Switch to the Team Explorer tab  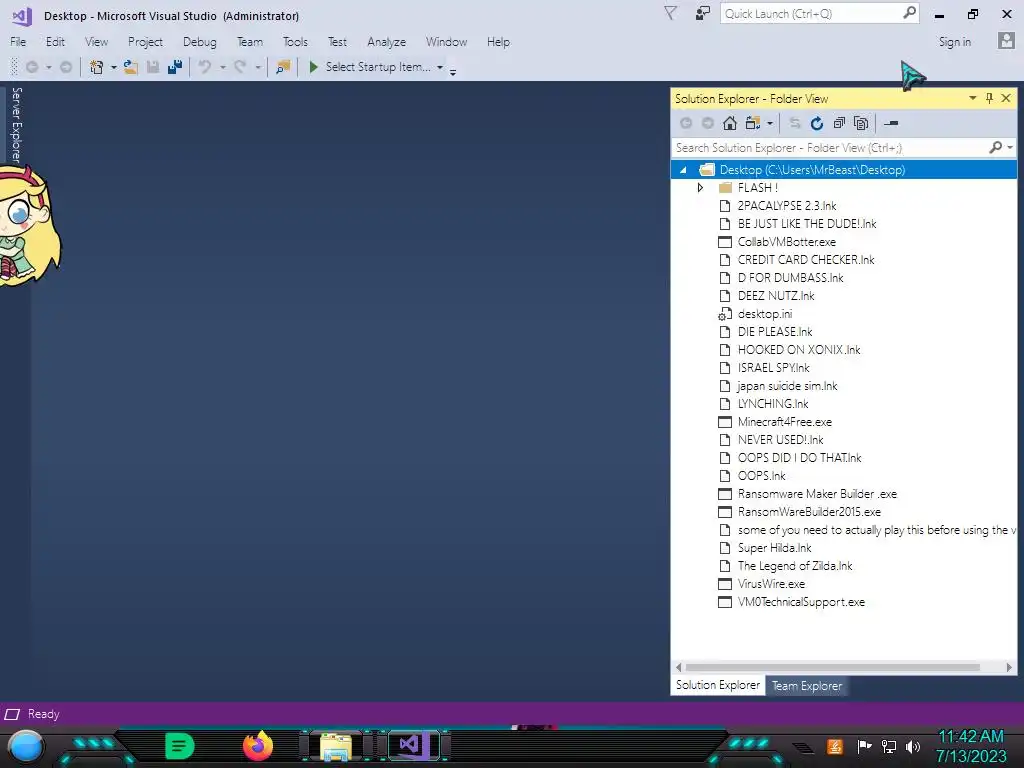point(807,686)
